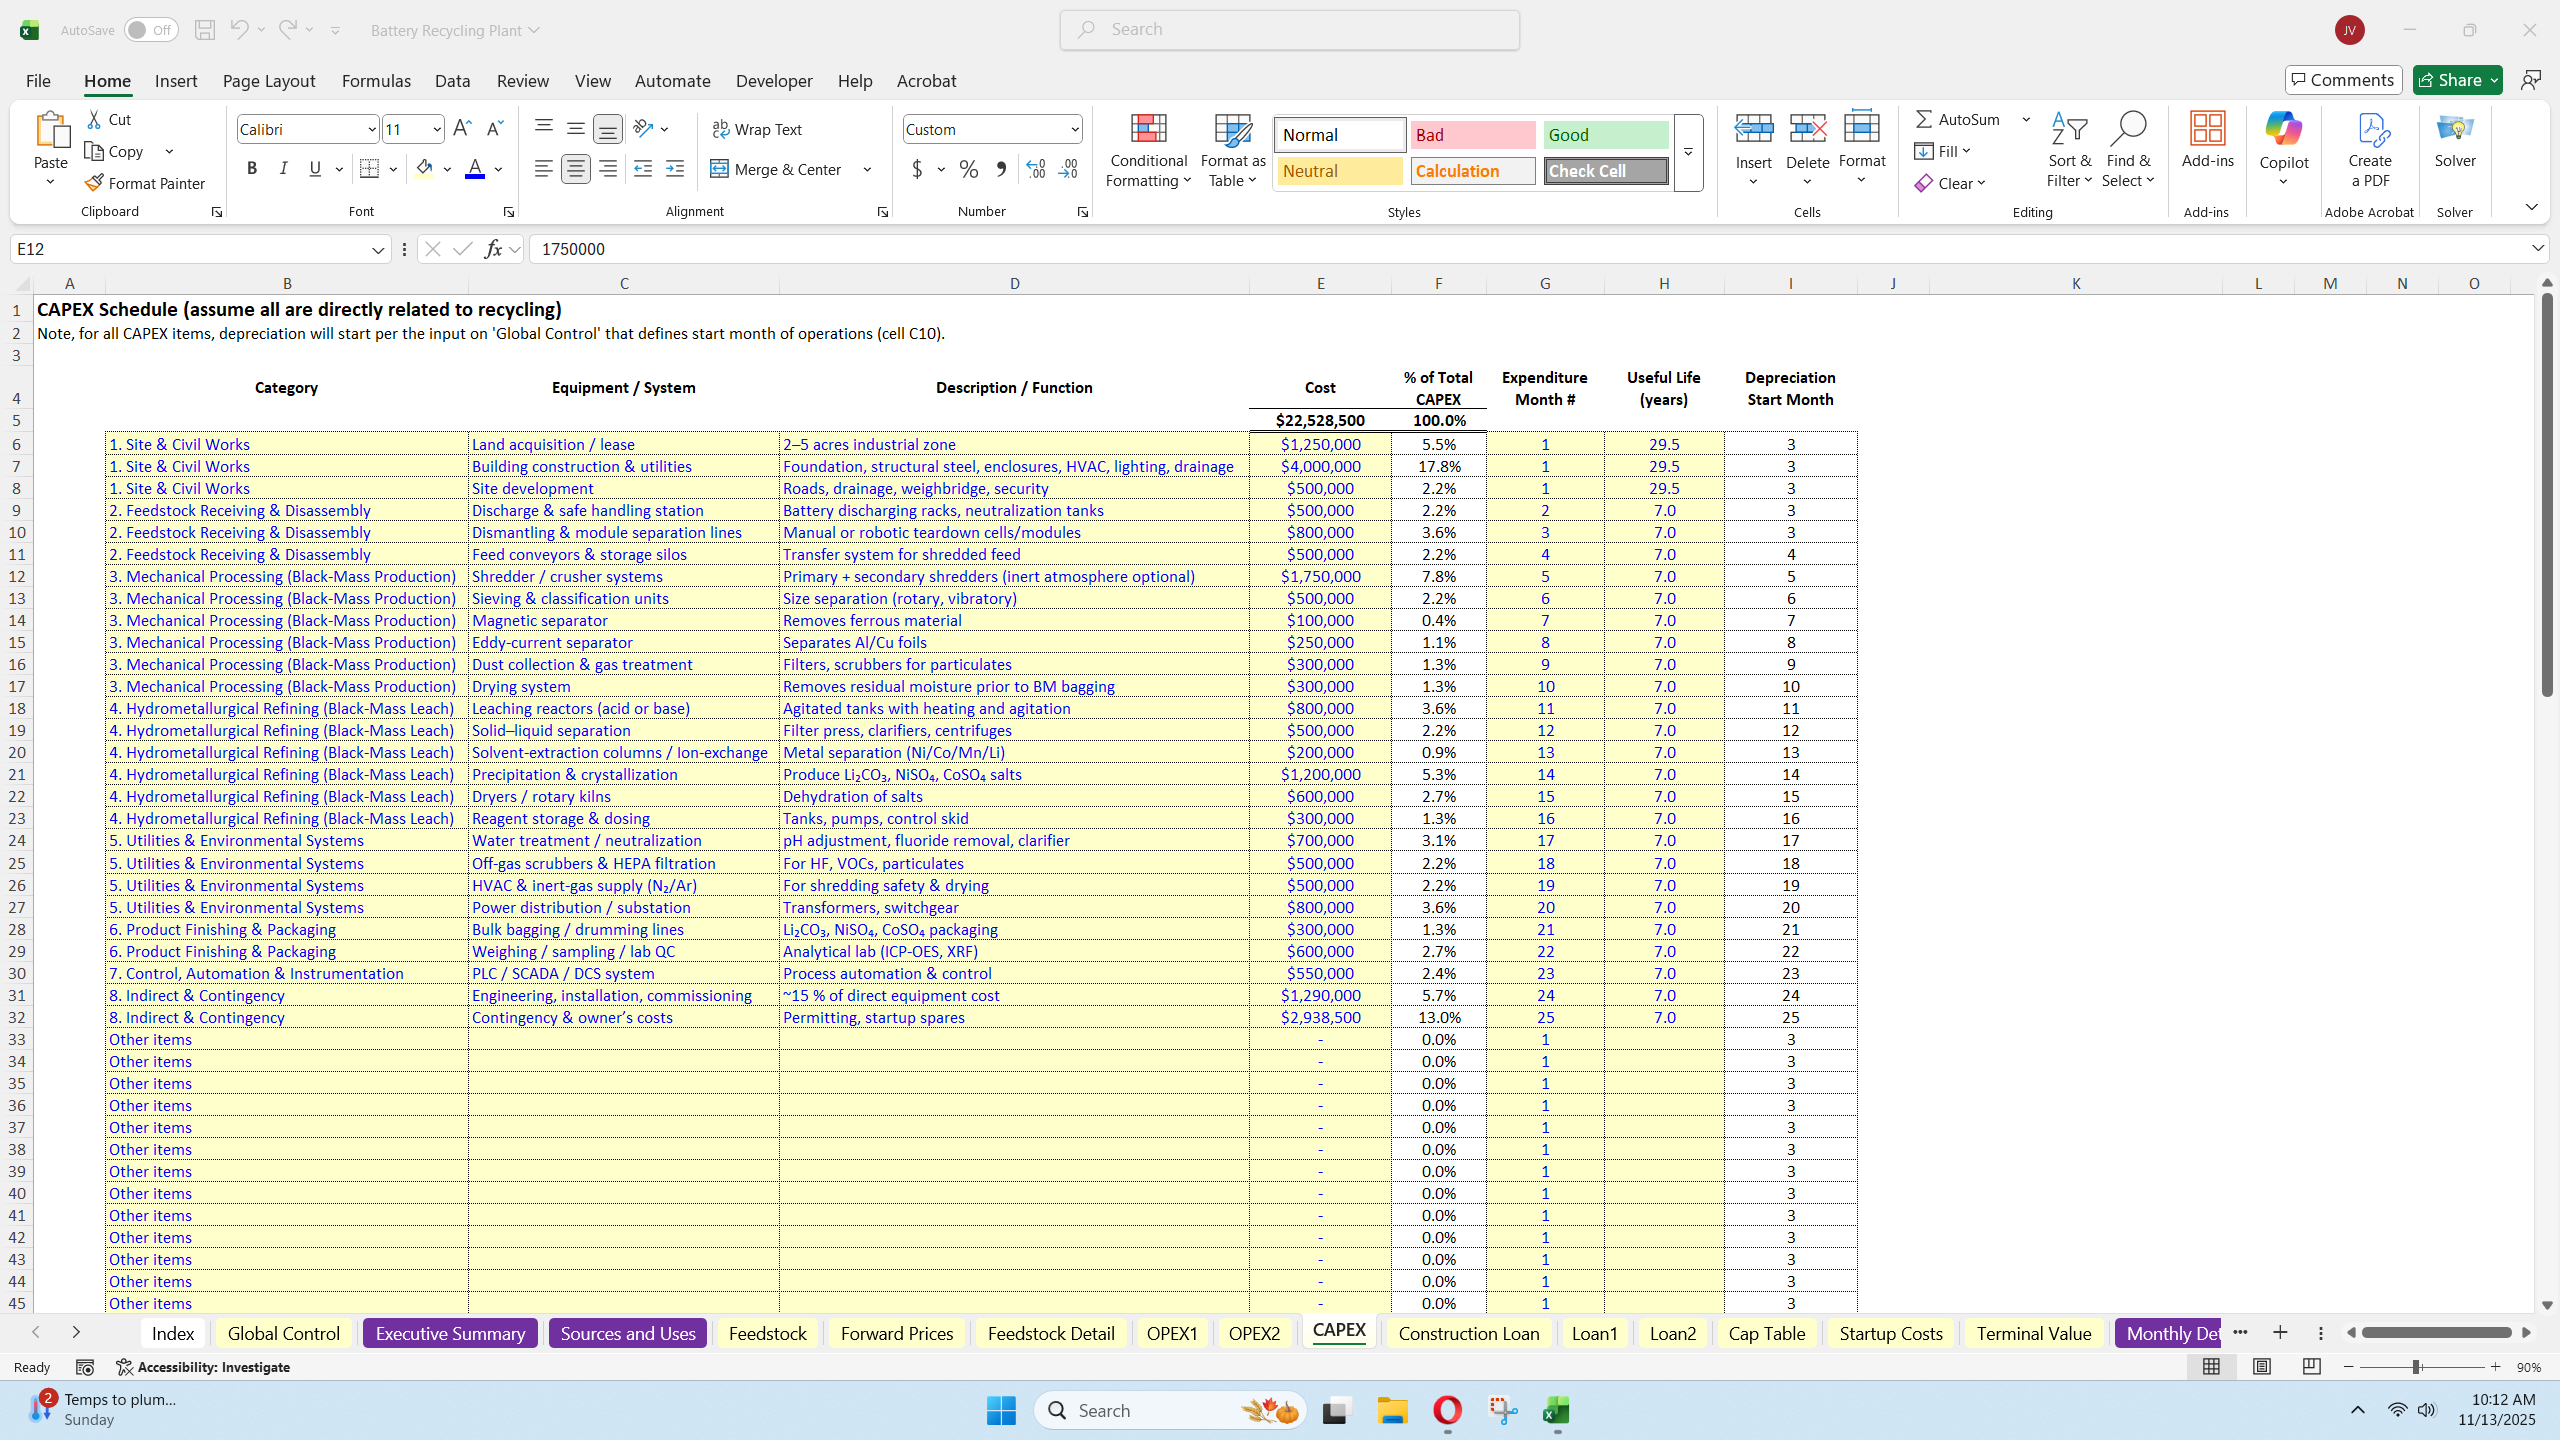This screenshot has height=1440, width=2560.
Task: Click the Share button
Action: coord(2448,80)
